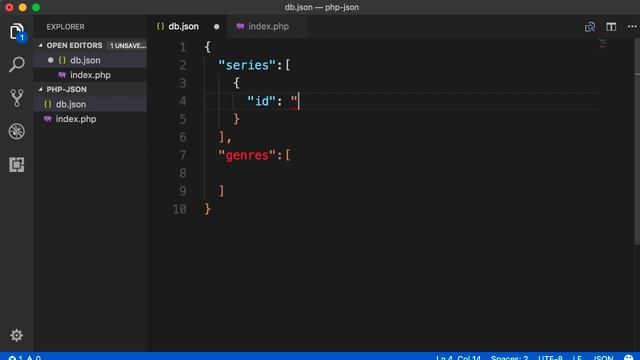640x360 pixels.
Task: Open the Explorer view in the activity bar
Action: (17, 31)
